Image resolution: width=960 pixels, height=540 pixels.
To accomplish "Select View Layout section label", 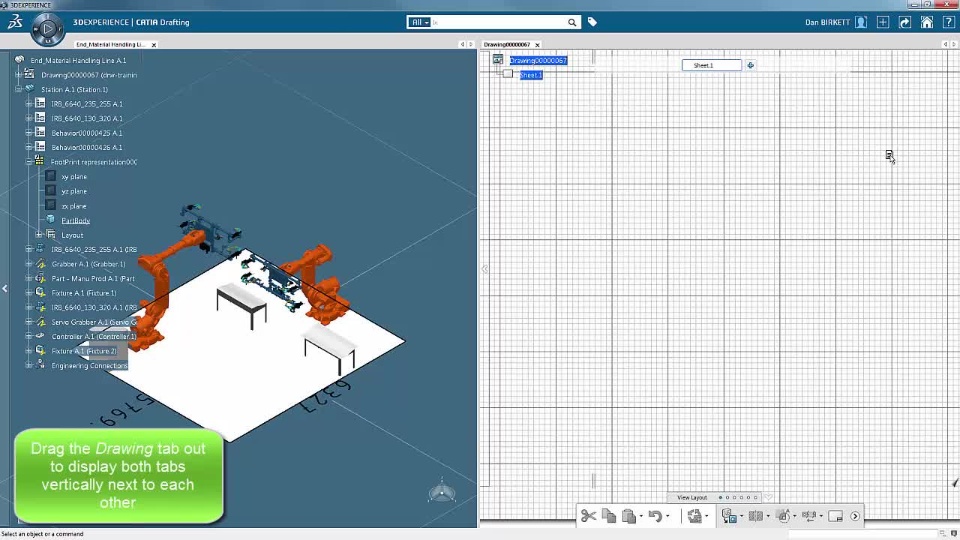I will pyautogui.click(x=692, y=498).
